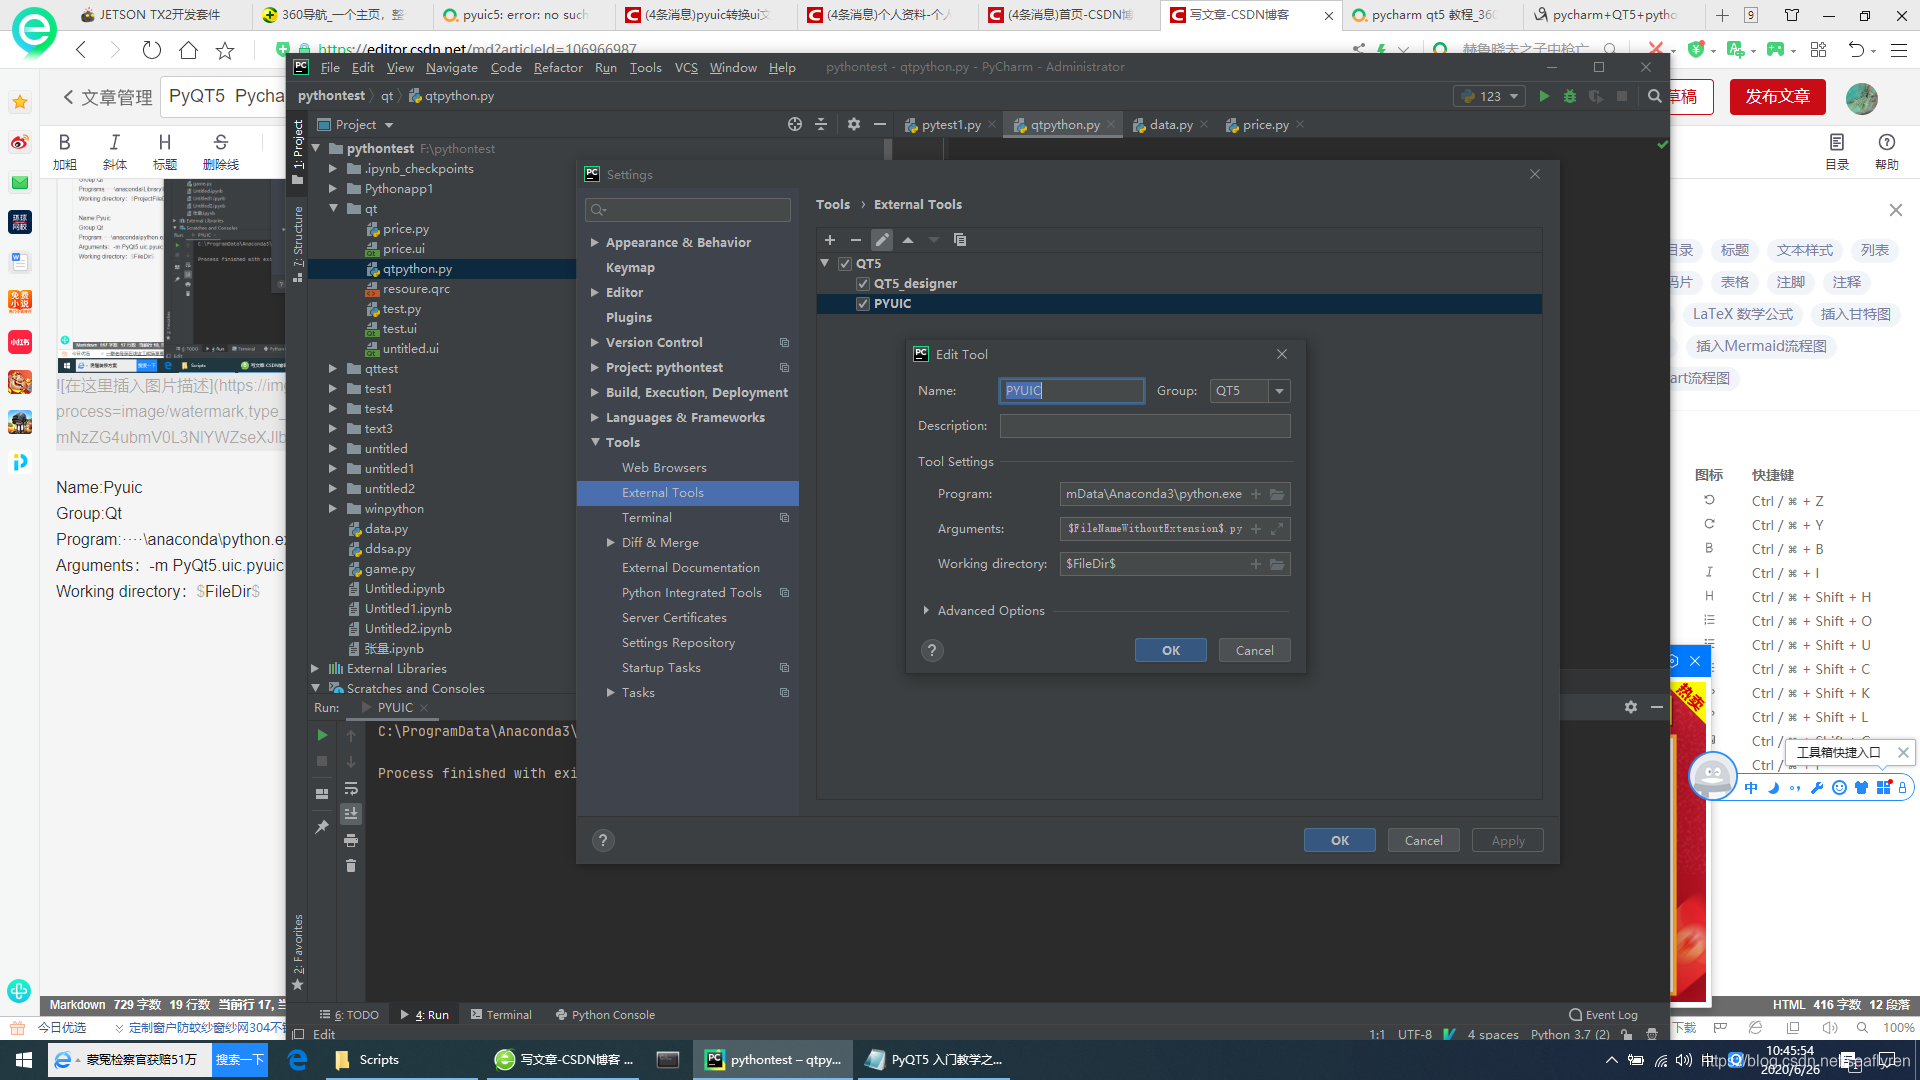Image resolution: width=1920 pixels, height=1080 pixels.
Task: Click the rerun PYUIC green arrow
Action: point(322,735)
